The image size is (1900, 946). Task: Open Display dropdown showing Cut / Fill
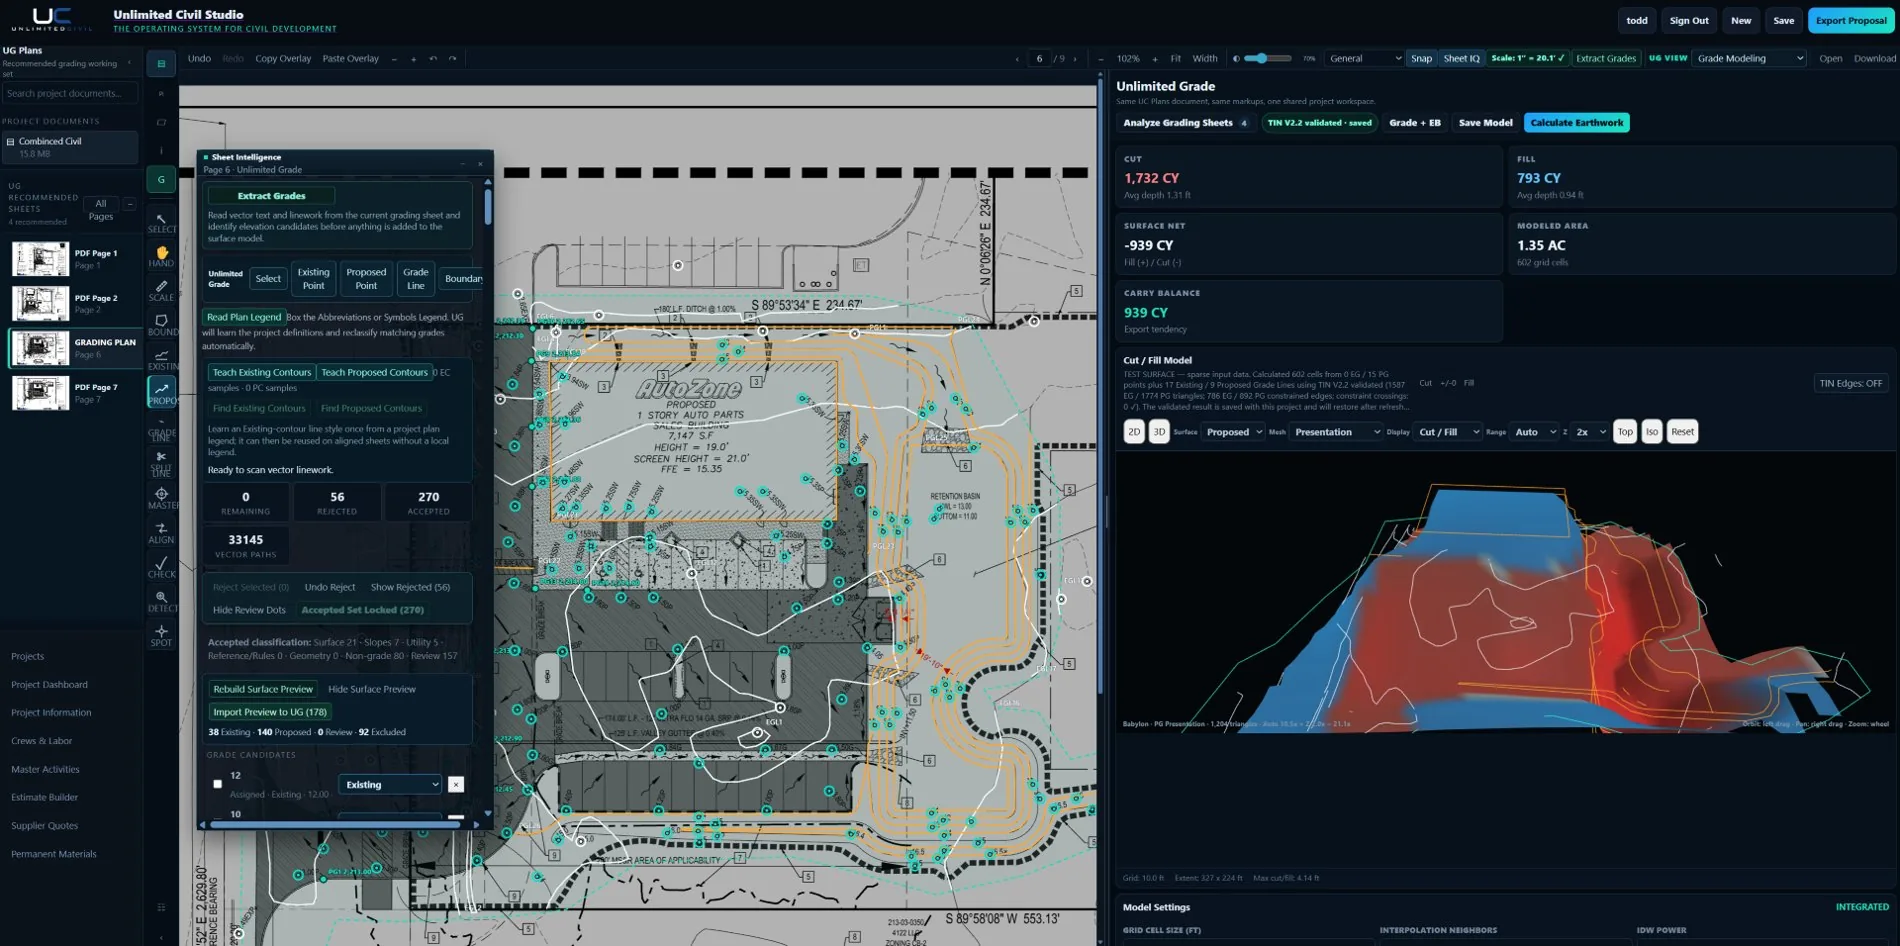pos(1448,432)
